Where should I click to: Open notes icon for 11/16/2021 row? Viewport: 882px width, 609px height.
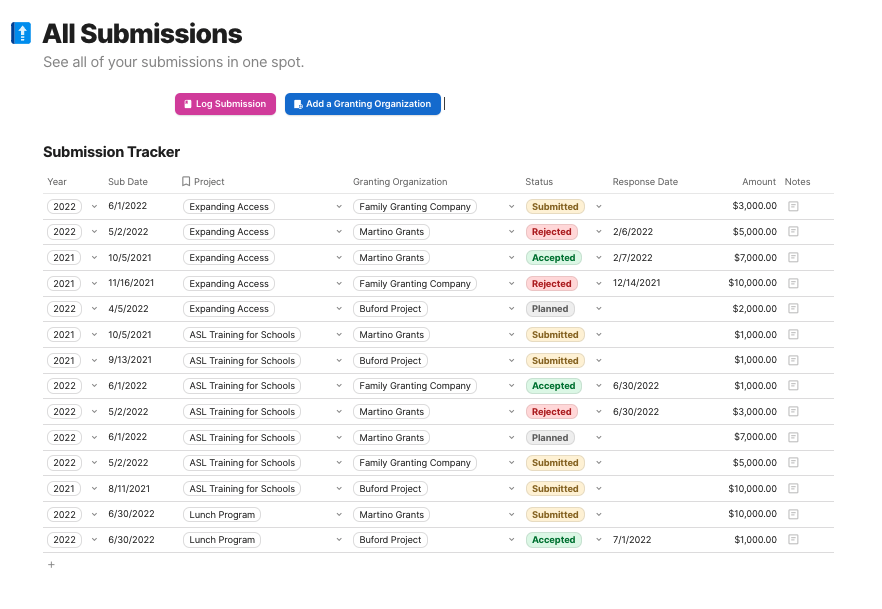click(793, 283)
